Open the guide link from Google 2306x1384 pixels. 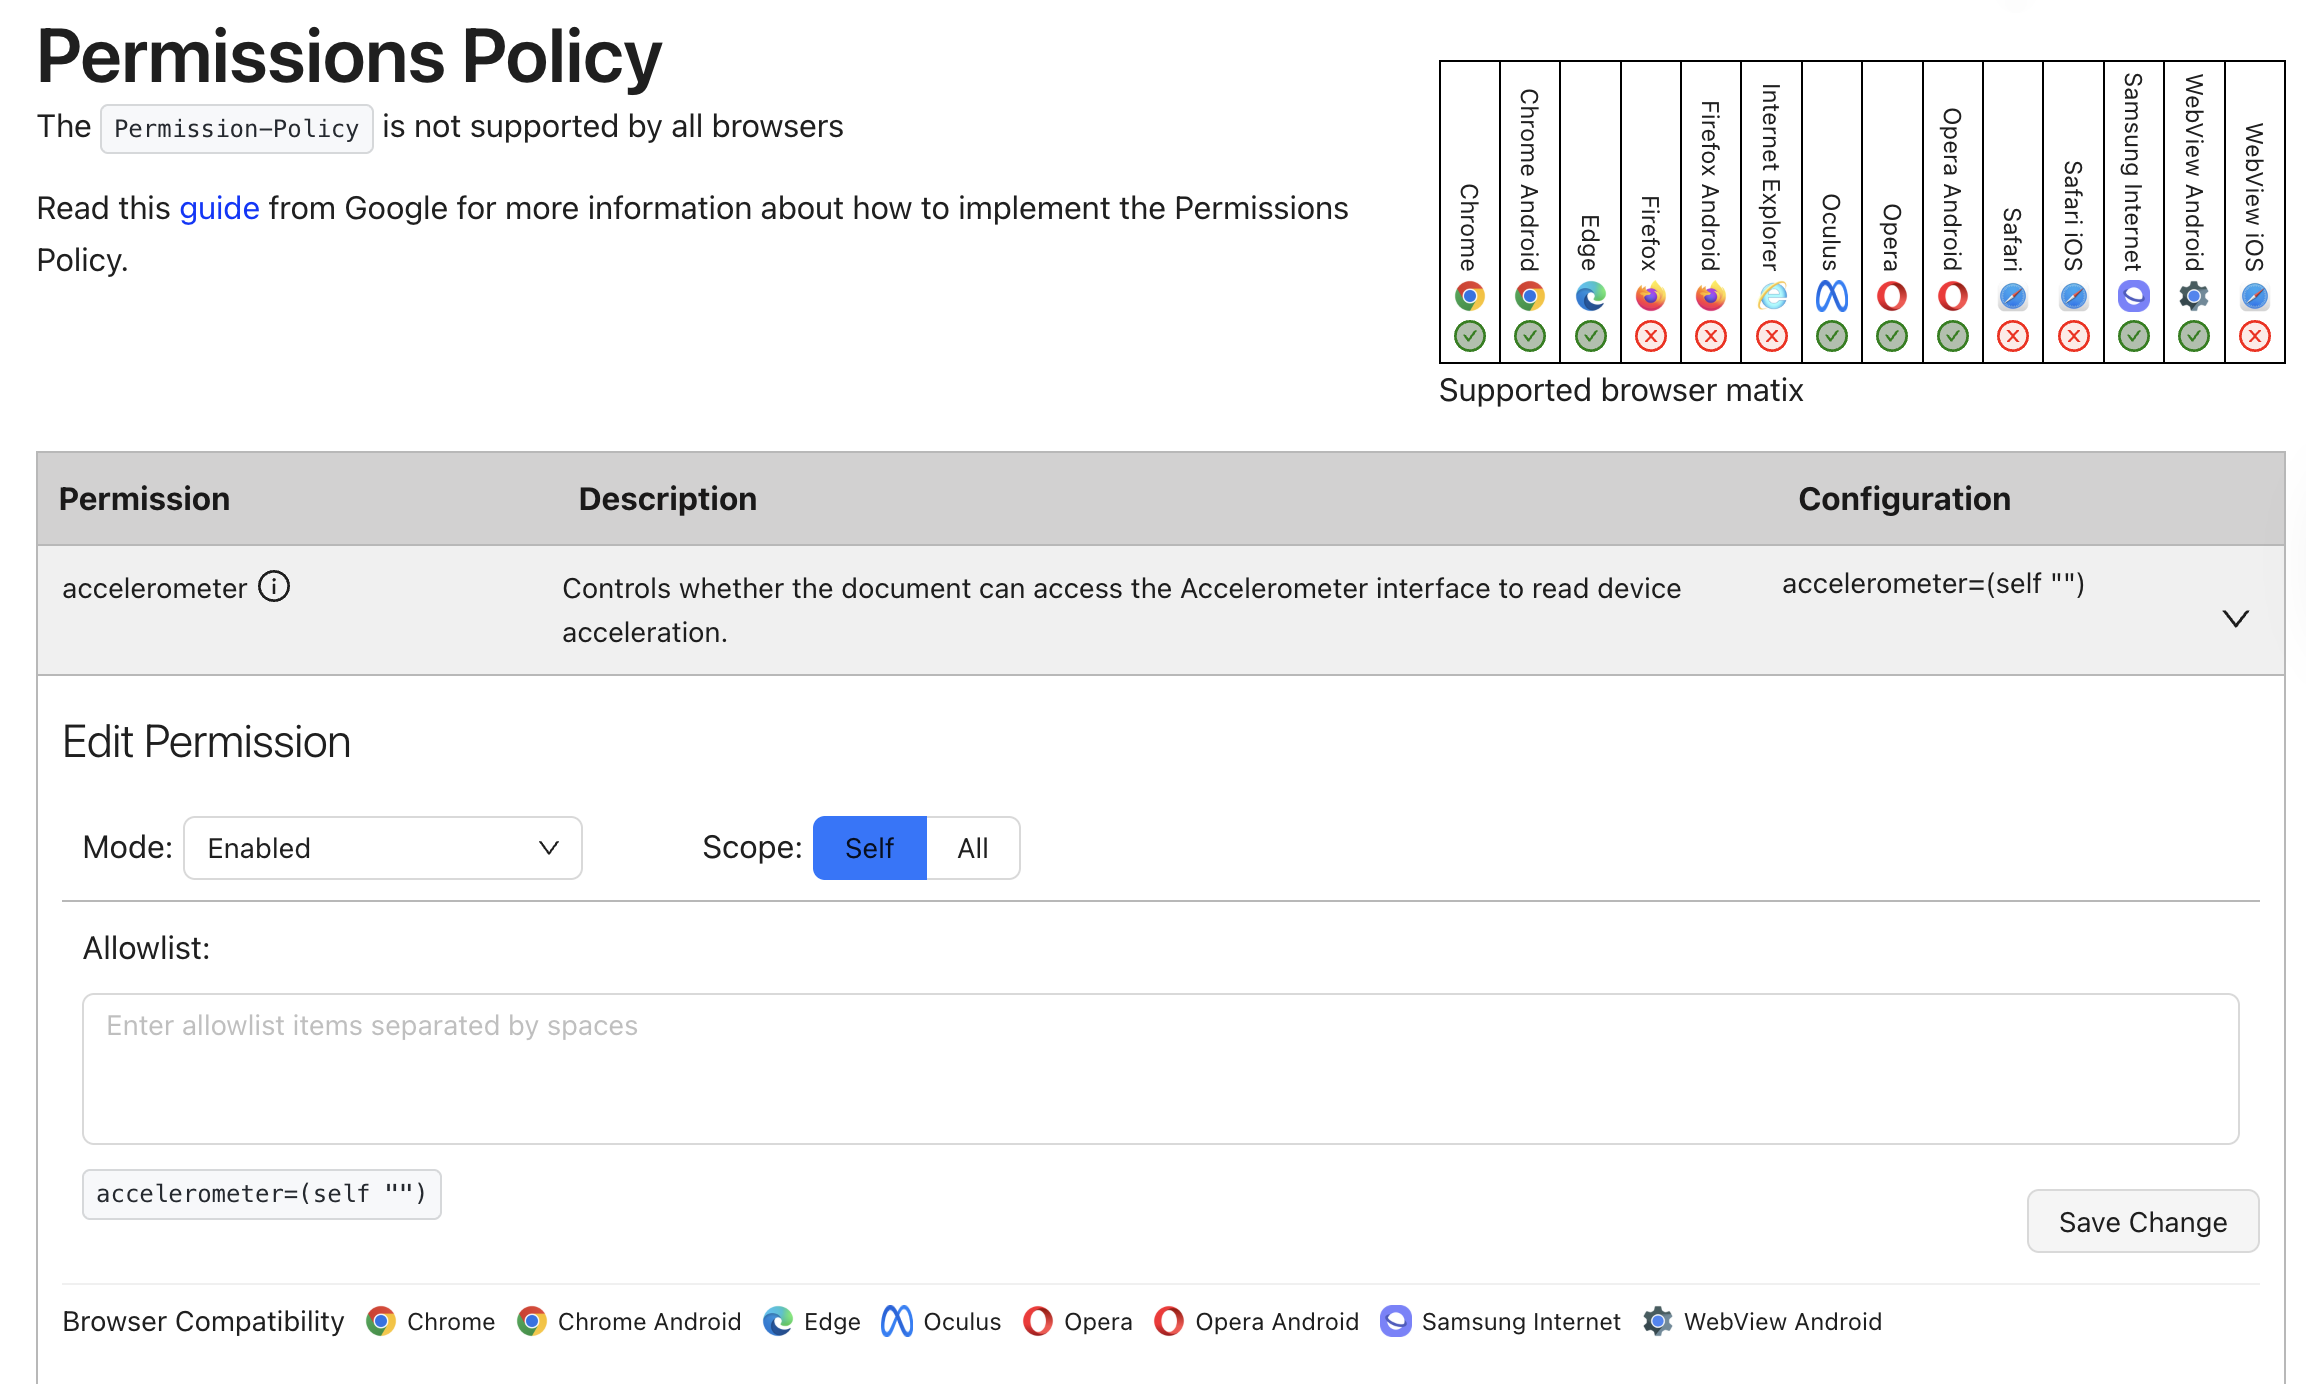click(219, 207)
